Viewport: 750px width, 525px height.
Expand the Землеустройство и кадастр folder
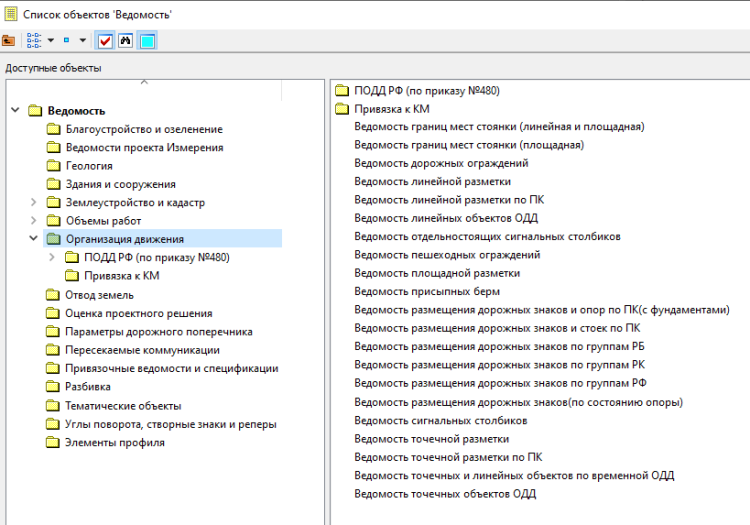tap(34, 203)
